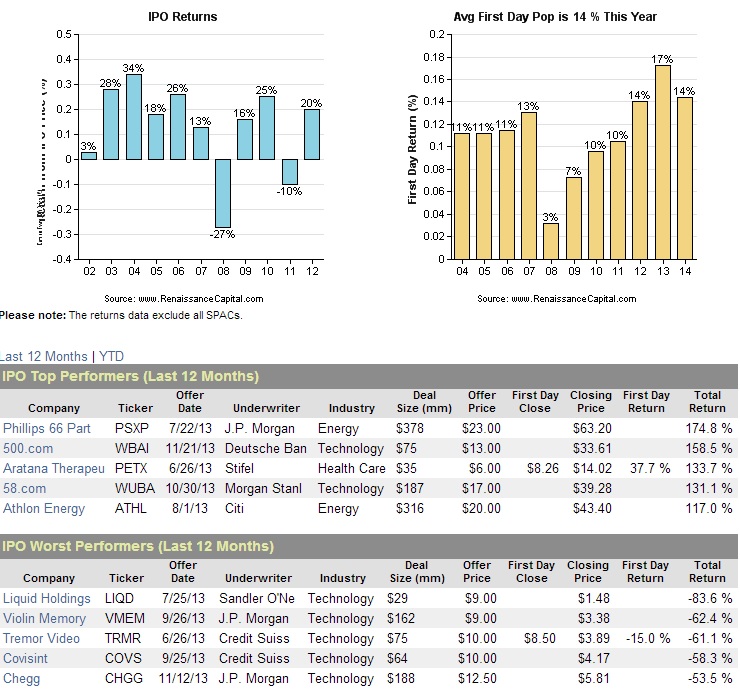Click the 3% bar for 02 in IPO Returns

coord(89,156)
